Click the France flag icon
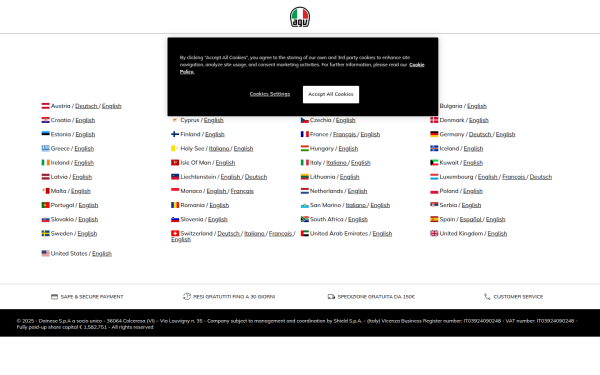Screen dimensions: 600x375 coord(305,134)
